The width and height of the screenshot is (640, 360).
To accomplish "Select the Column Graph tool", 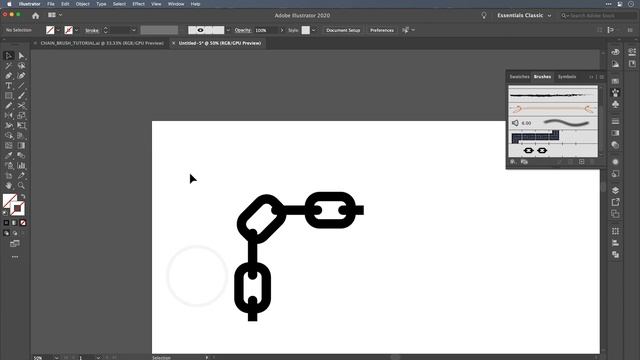I will 21,166.
